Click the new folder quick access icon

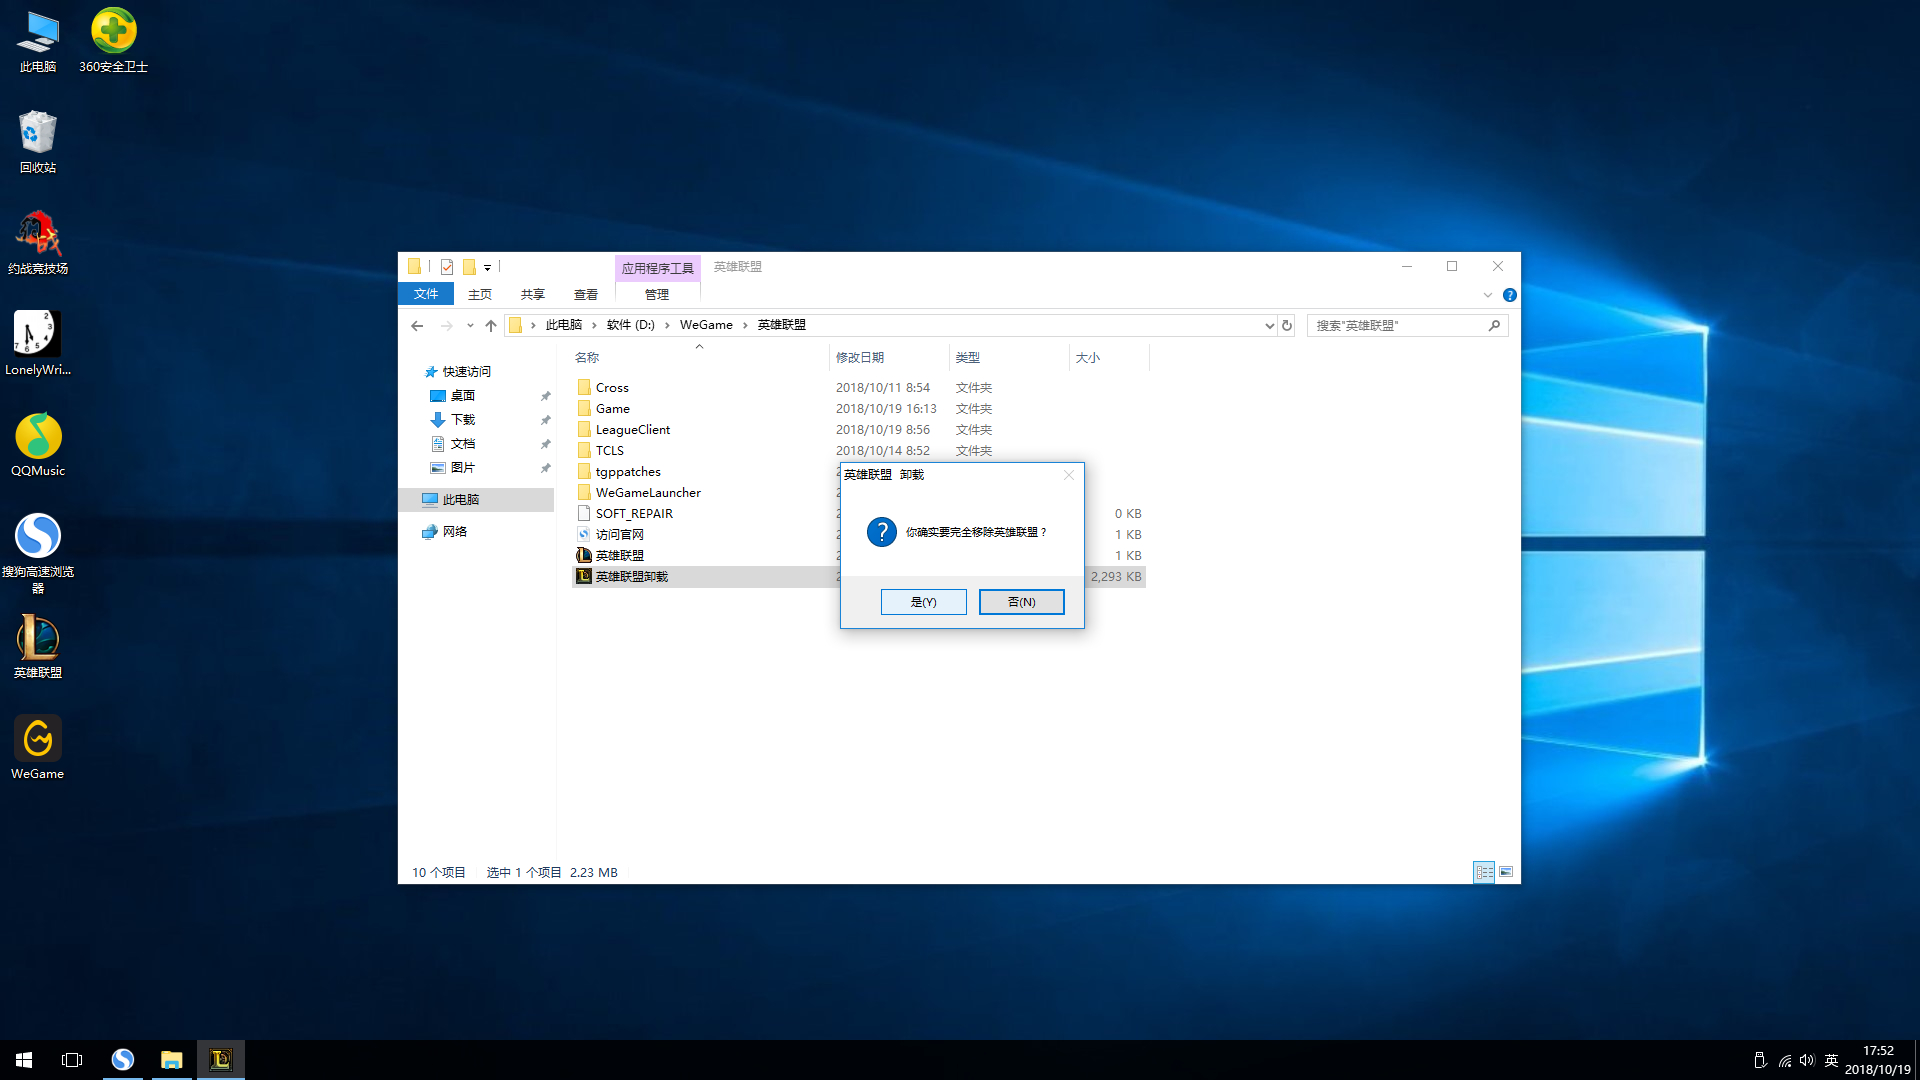[x=469, y=267]
